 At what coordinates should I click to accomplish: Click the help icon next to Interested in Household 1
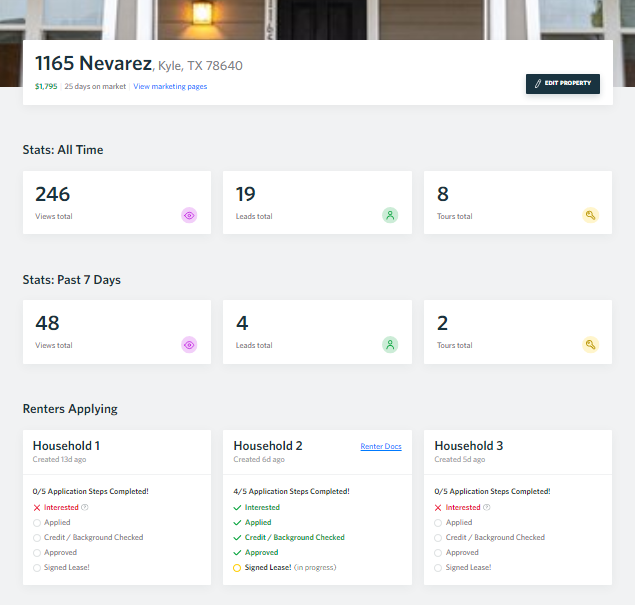click(85, 507)
